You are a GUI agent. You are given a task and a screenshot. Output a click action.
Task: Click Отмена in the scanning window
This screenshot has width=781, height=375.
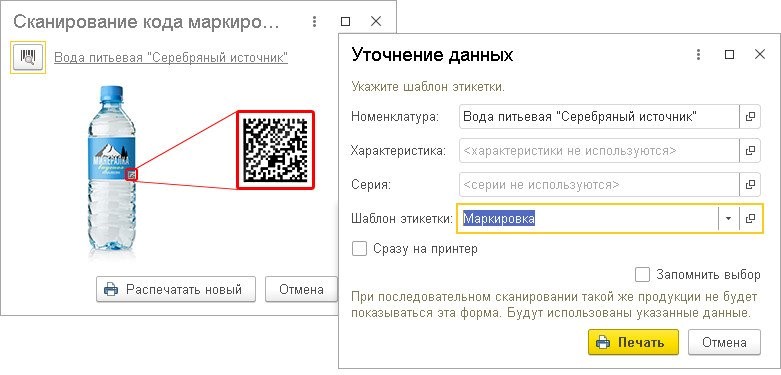point(301,289)
